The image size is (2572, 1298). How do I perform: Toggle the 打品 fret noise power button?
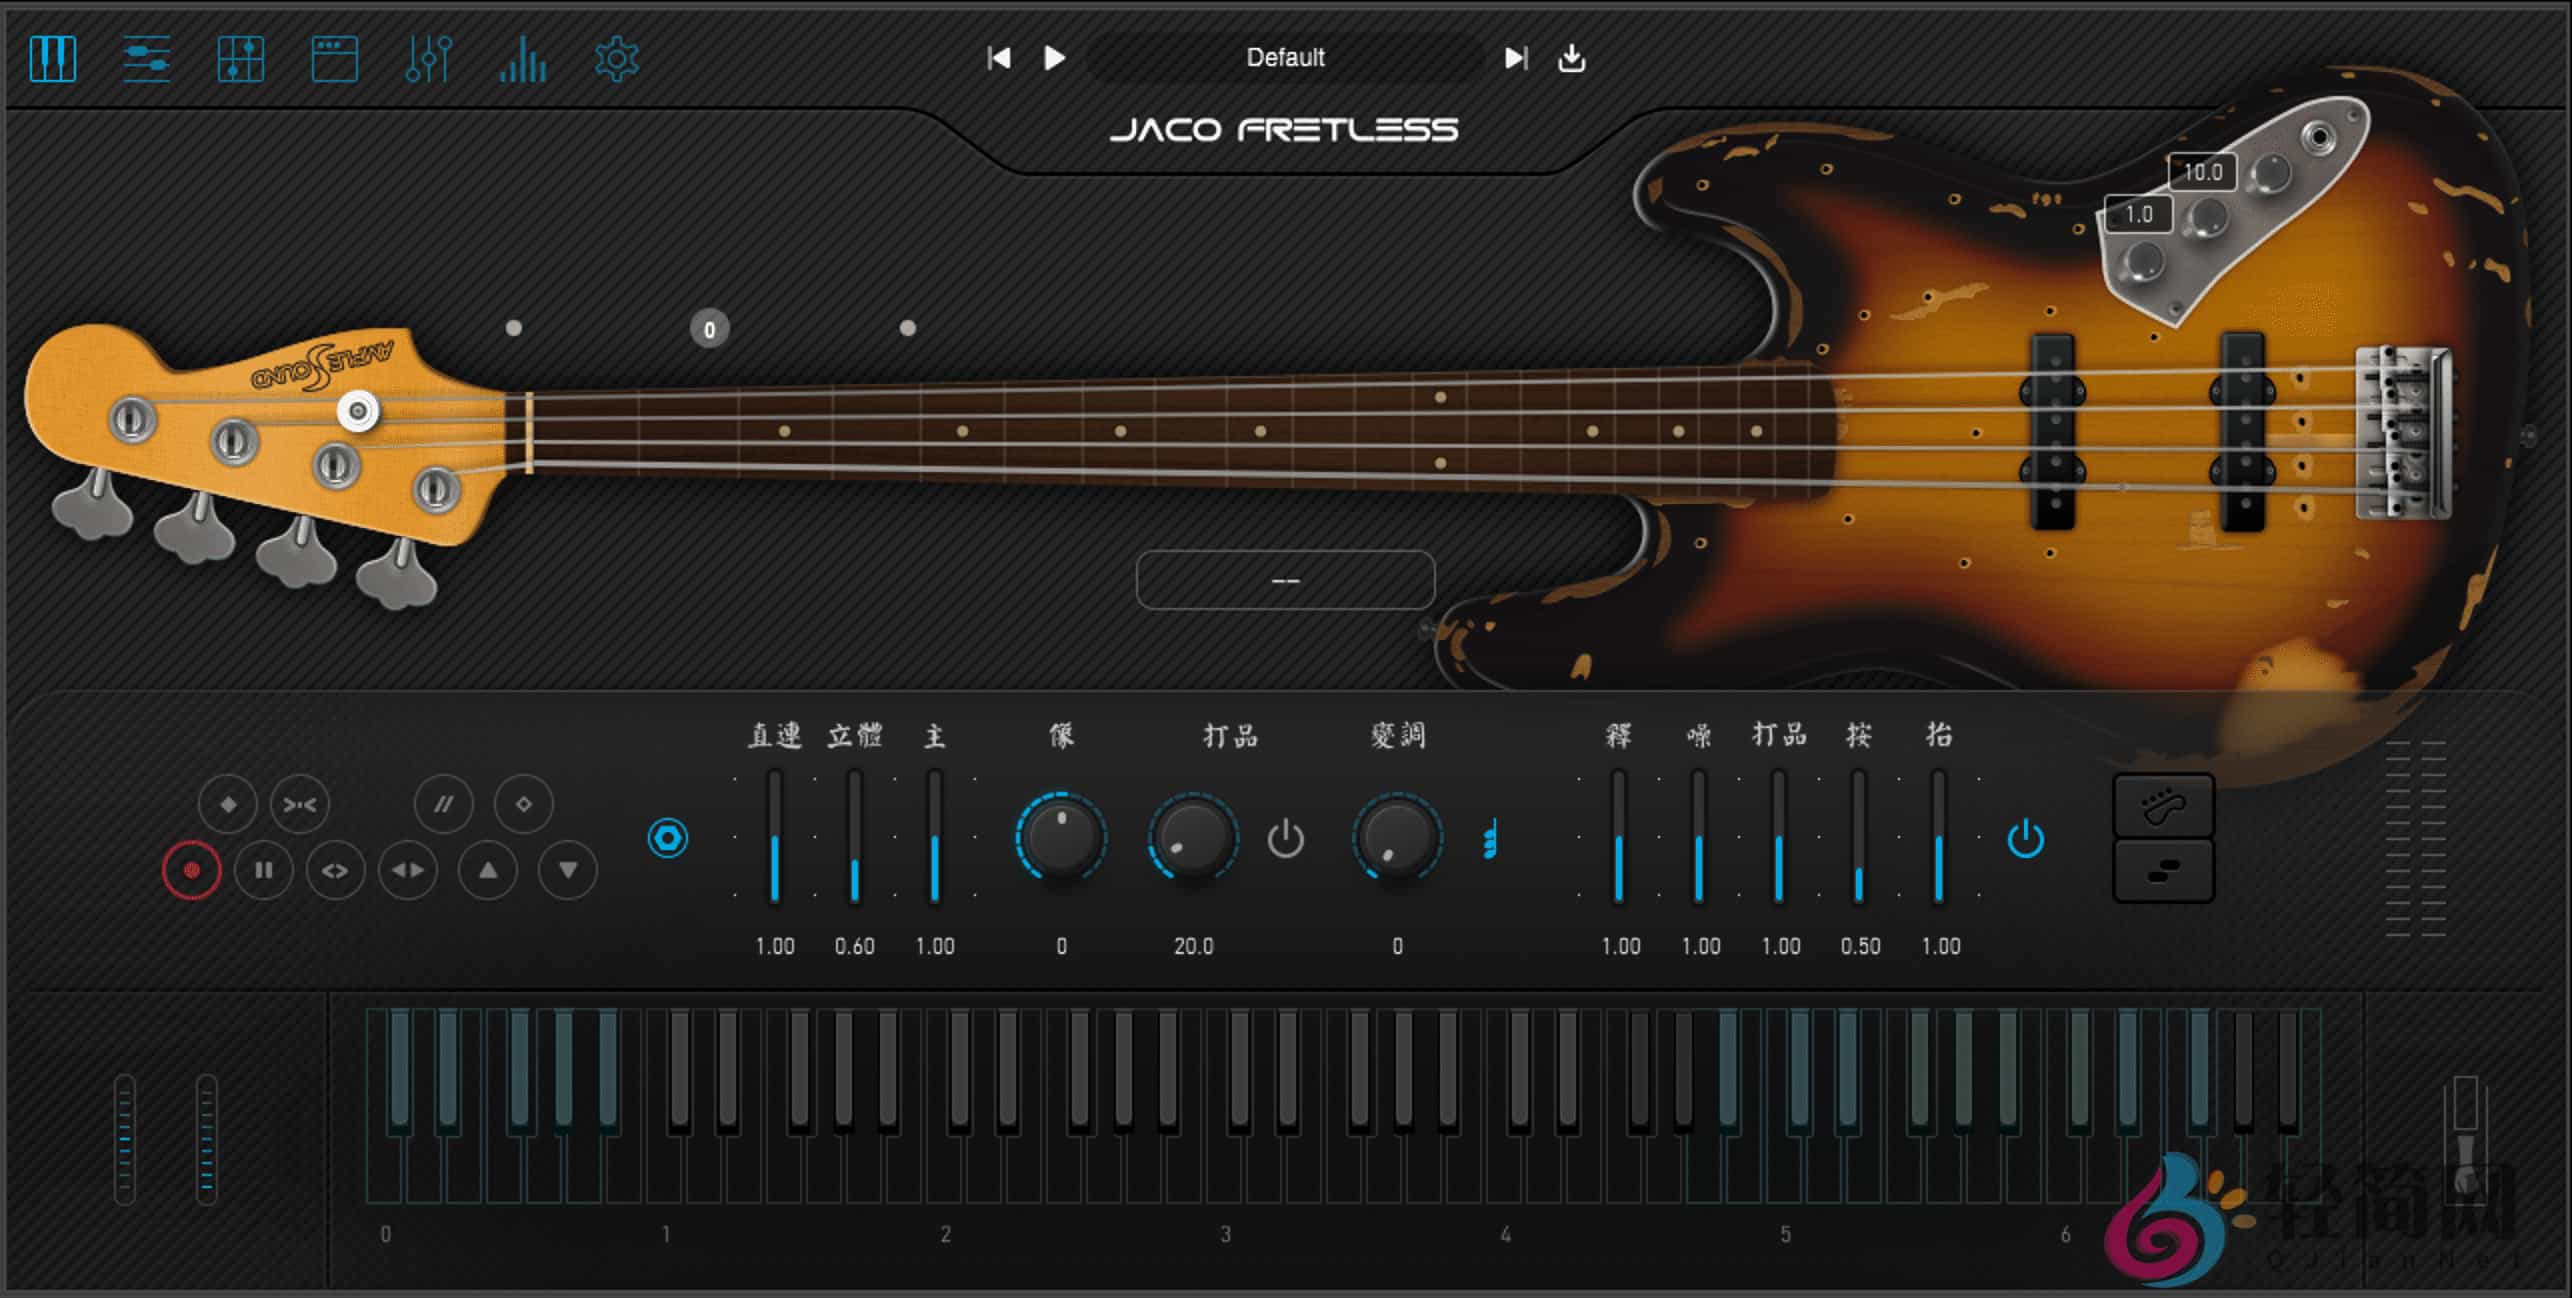pyautogui.click(x=1285, y=840)
